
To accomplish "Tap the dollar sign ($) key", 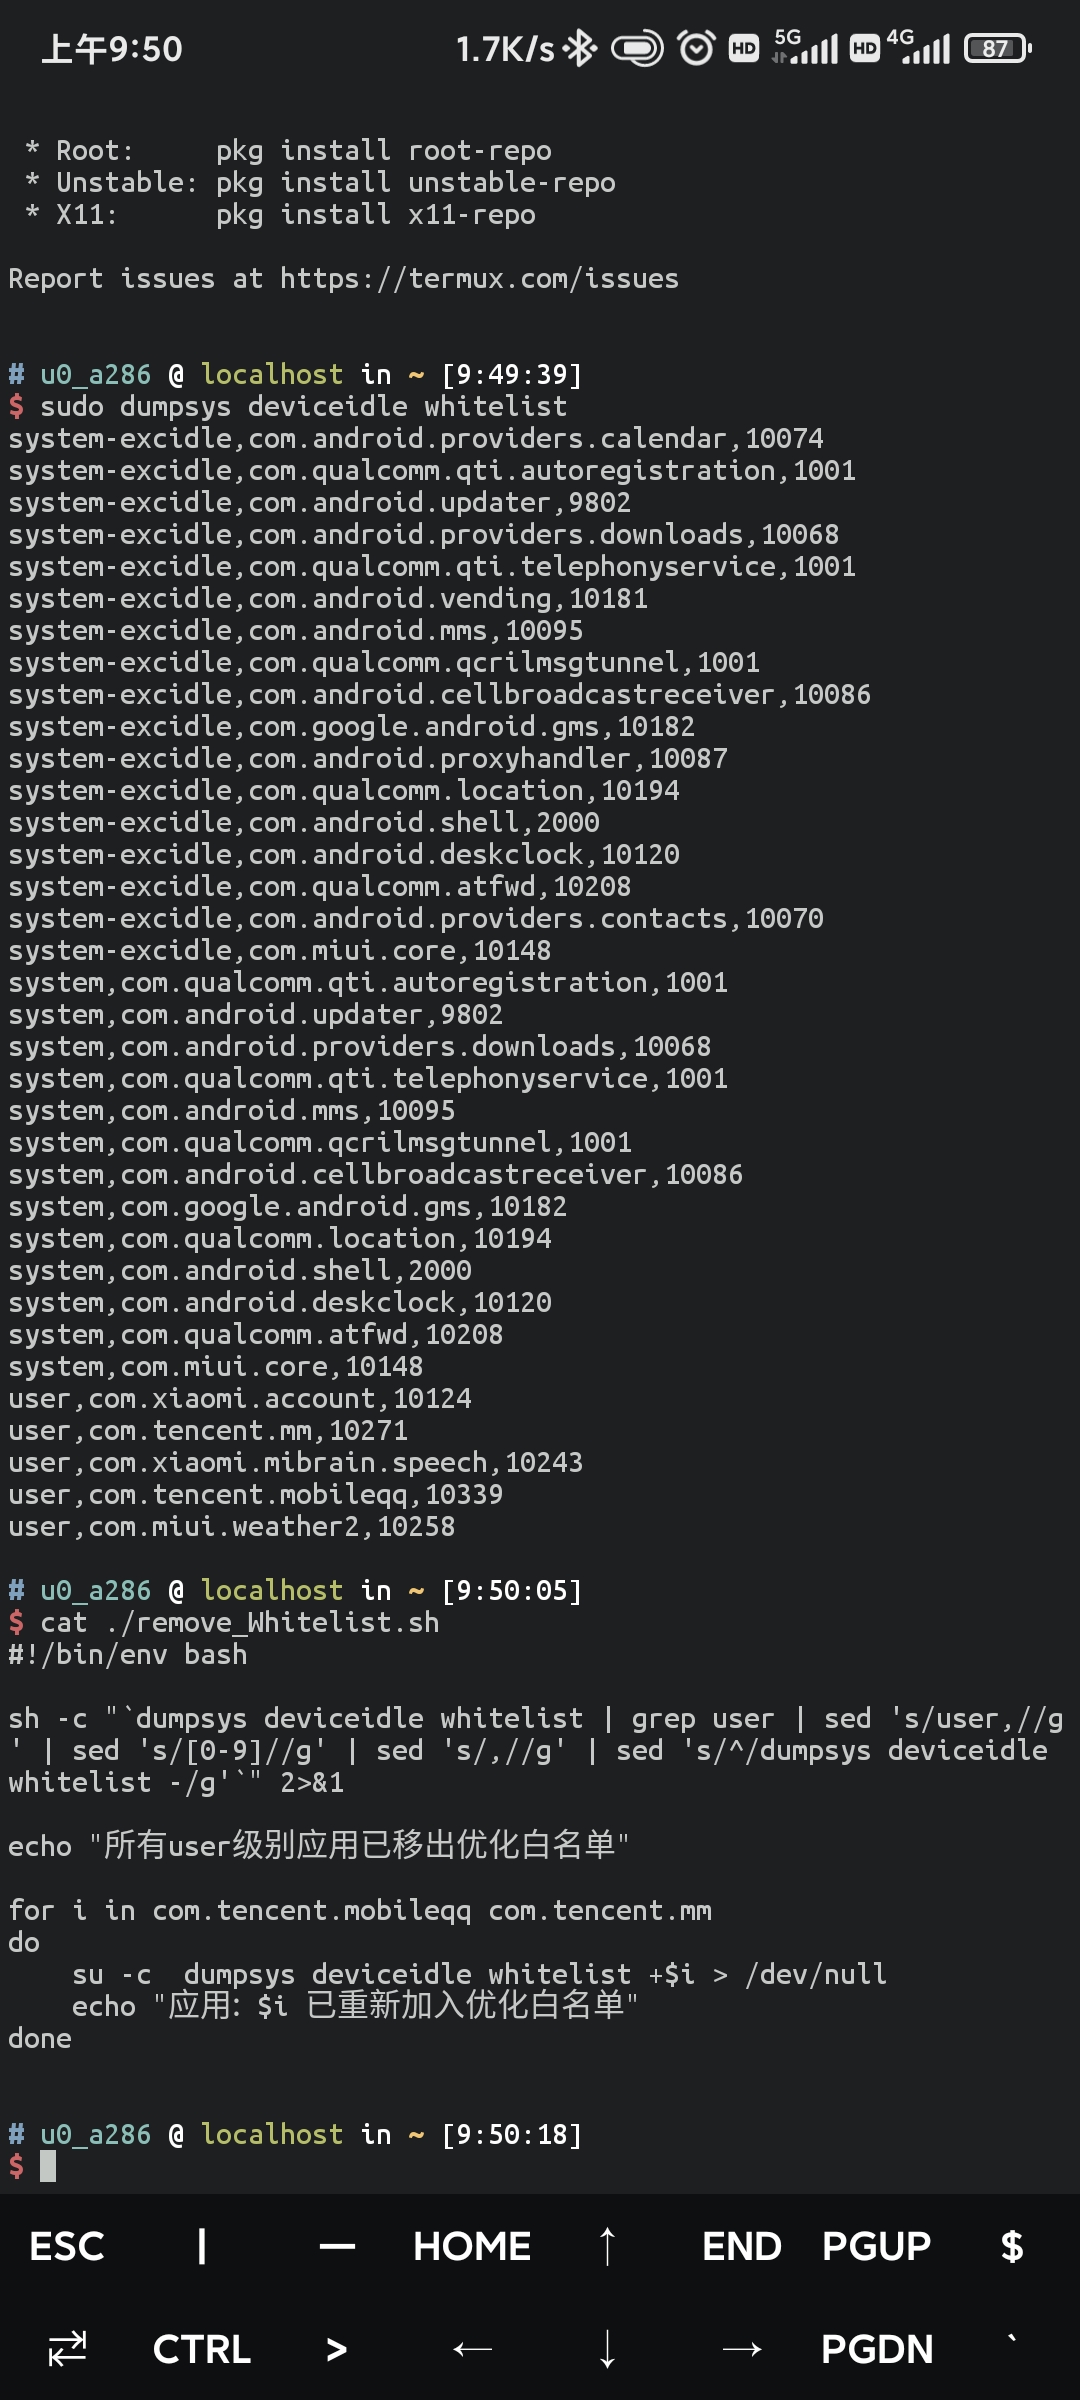I will pyautogui.click(x=1010, y=2245).
